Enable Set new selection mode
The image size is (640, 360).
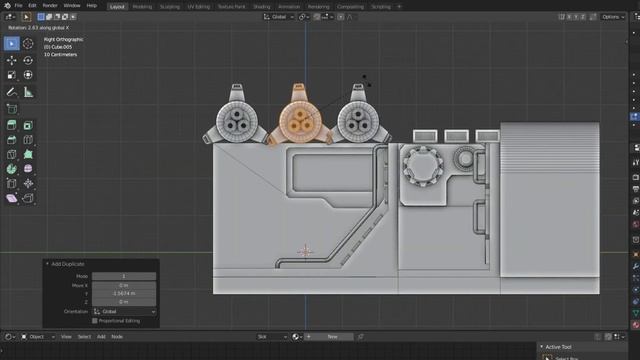point(41,17)
